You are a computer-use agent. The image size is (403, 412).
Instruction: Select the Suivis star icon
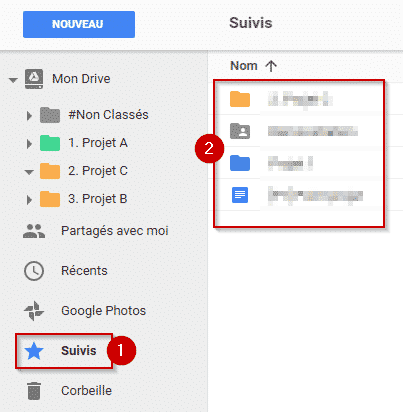(x=34, y=351)
